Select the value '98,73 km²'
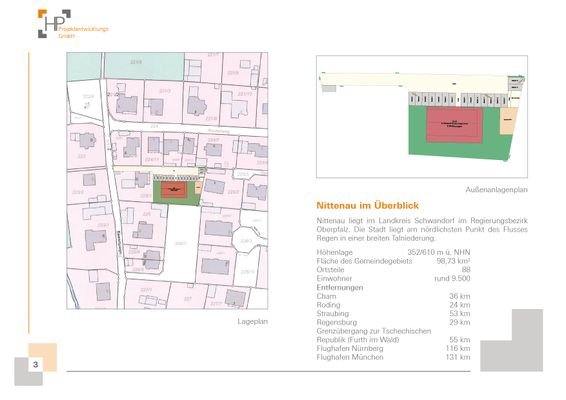The image size is (566, 400). [453, 261]
